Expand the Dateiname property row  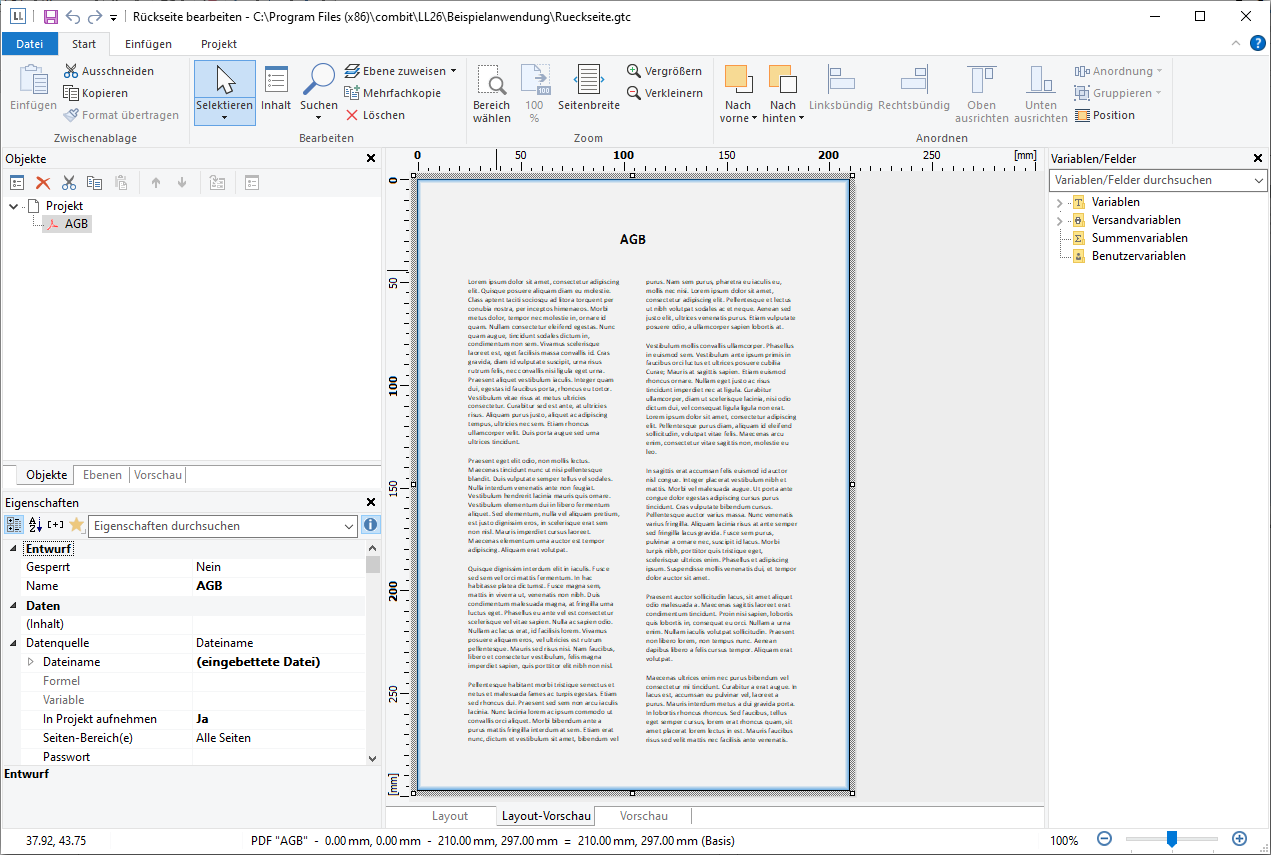click(x=30, y=662)
